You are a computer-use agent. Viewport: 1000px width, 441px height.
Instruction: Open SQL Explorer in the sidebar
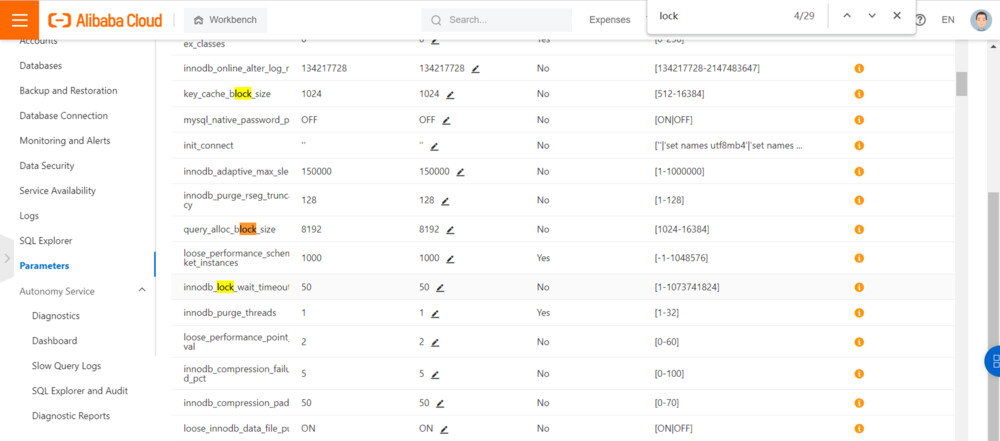point(46,241)
